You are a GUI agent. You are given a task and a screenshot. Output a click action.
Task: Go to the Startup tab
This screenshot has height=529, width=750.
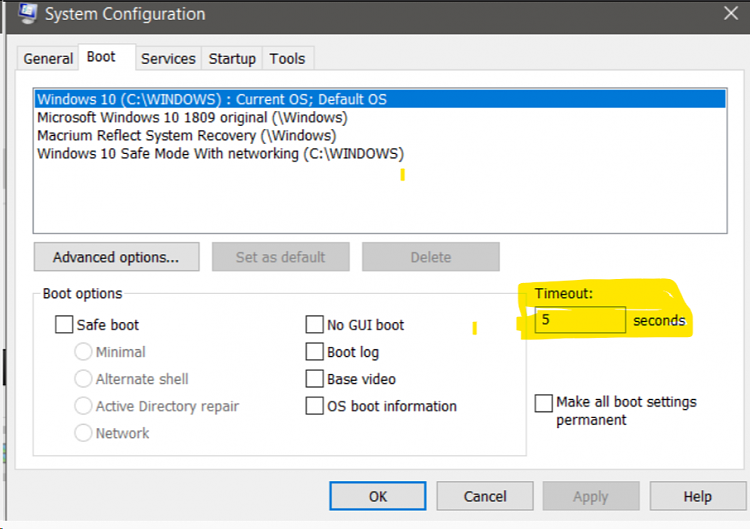click(x=232, y=59)
